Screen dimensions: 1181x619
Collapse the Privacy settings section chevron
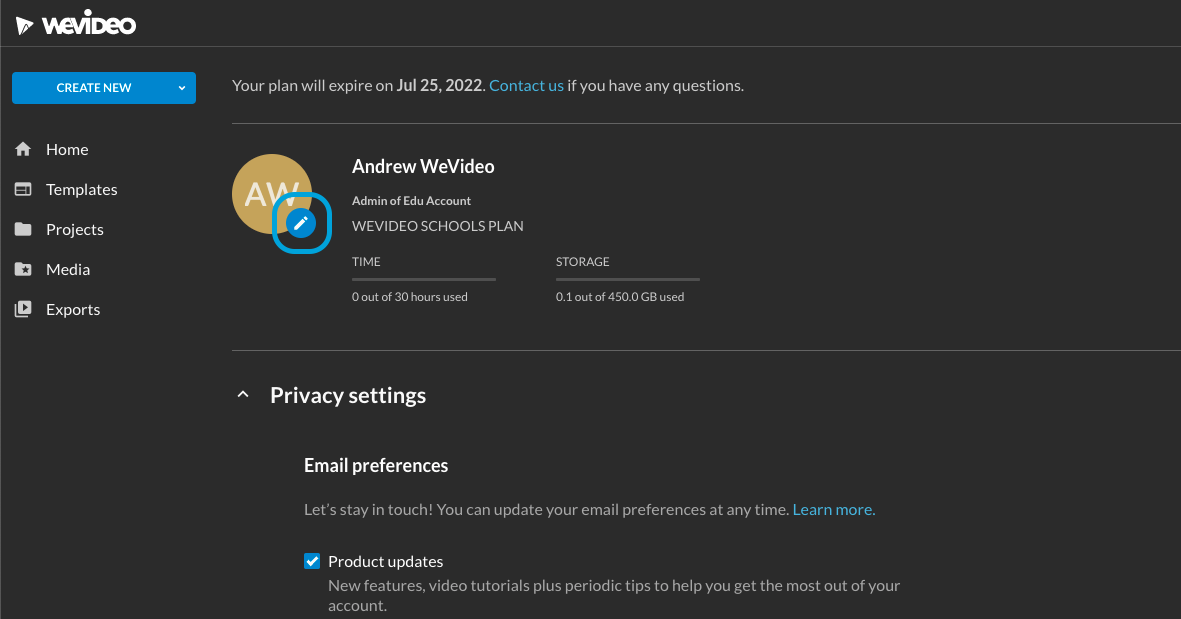(243, 395)
